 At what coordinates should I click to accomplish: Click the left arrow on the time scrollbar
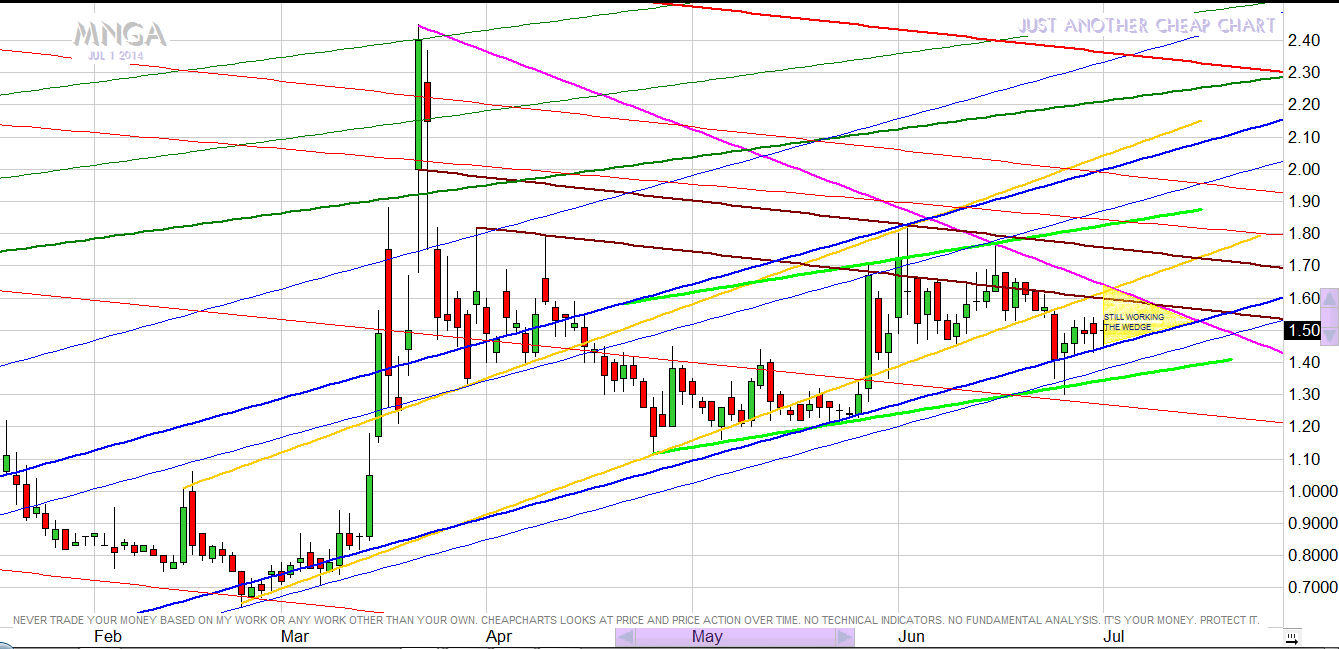[624, 637]
